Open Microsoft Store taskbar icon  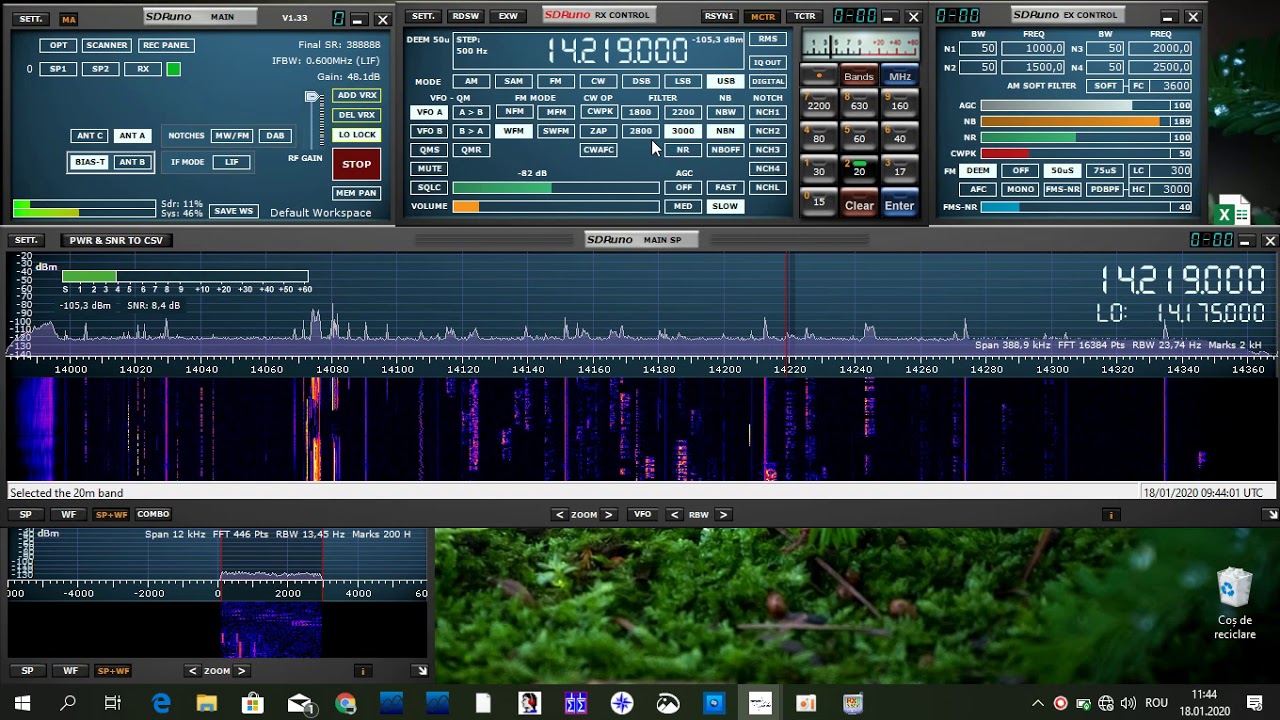253,703
